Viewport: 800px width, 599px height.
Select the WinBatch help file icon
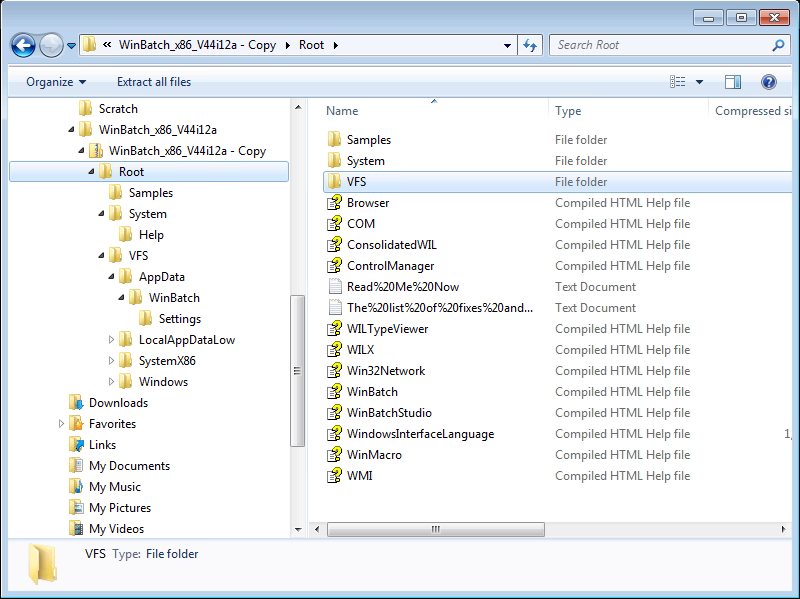click(335, 392)
